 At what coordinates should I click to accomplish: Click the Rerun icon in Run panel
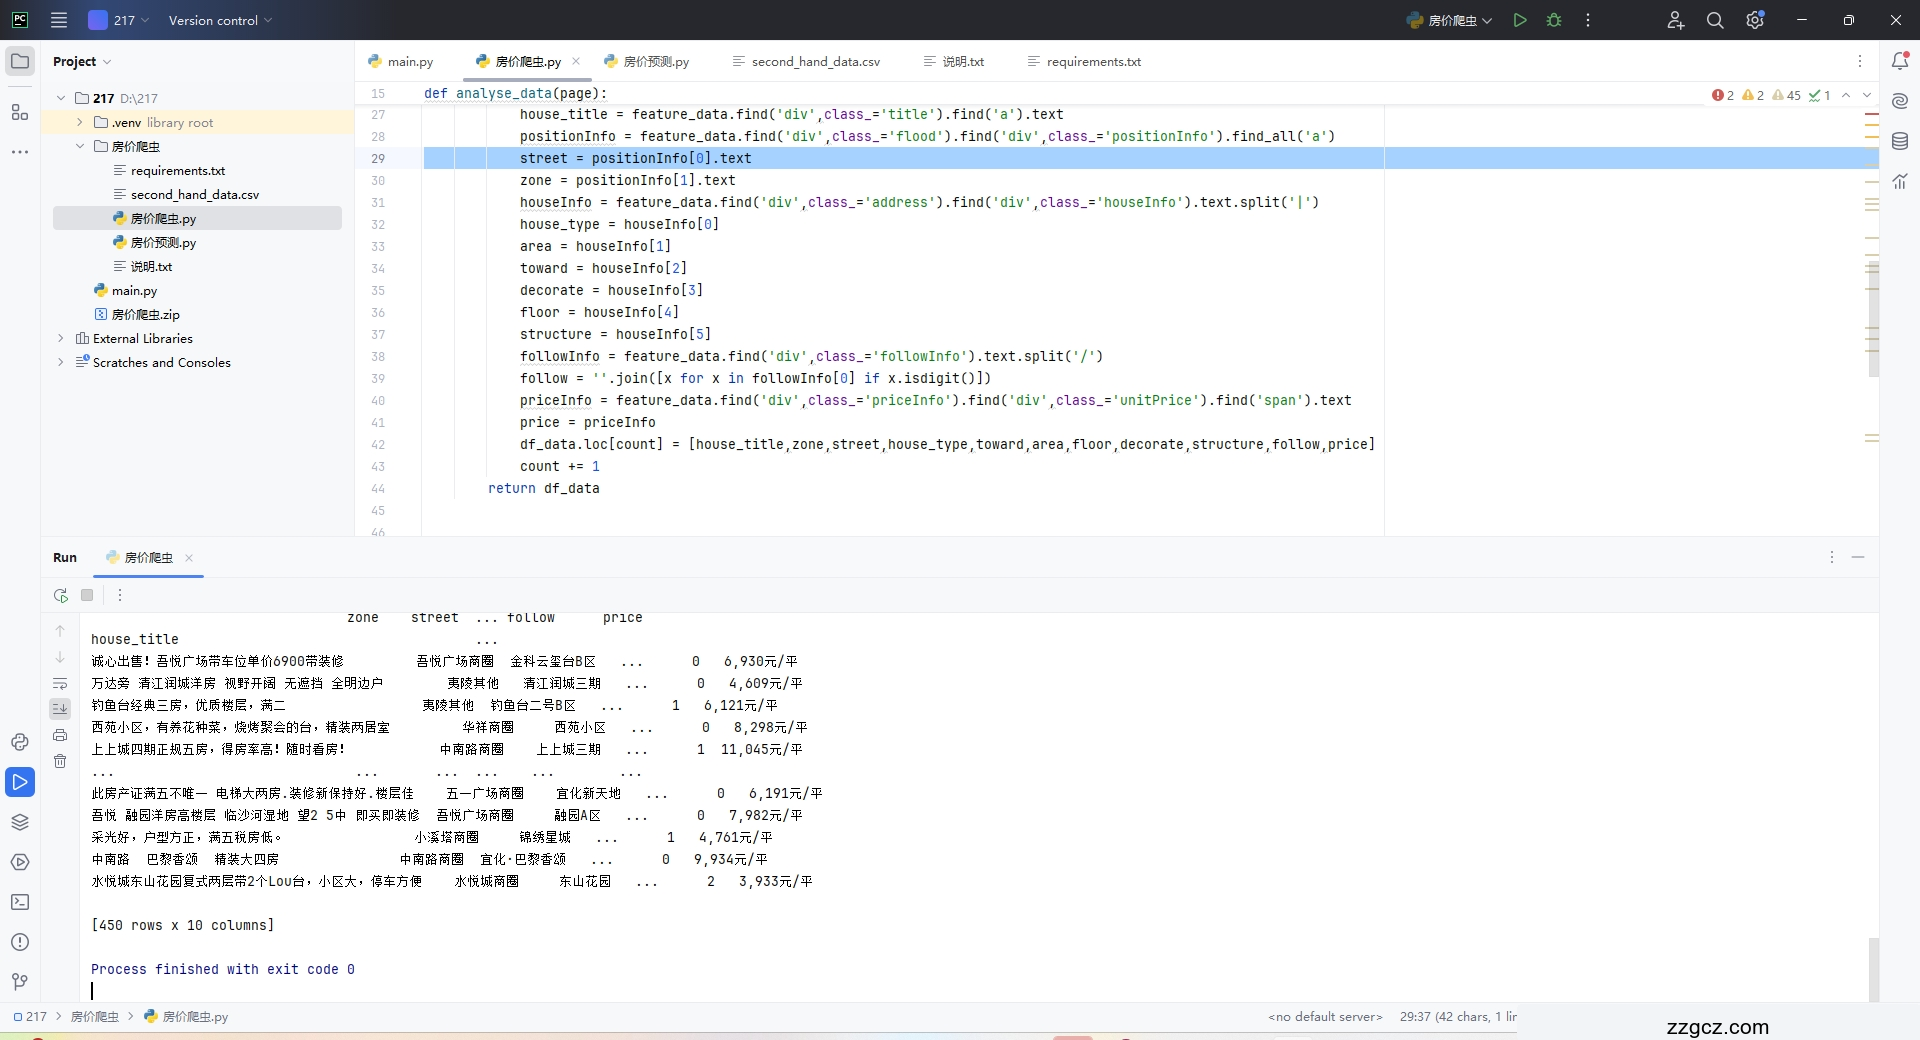click(x=61, y=595)
